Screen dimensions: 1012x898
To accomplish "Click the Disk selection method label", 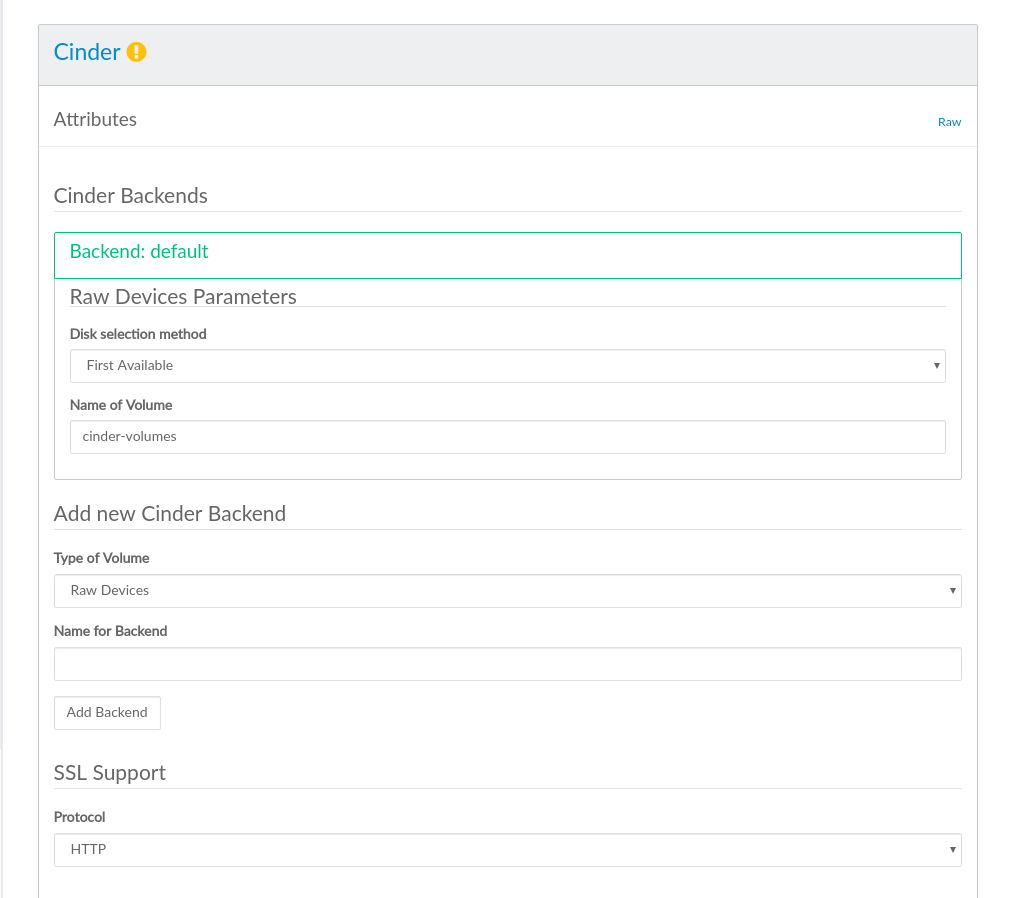I will pos(138,334).
